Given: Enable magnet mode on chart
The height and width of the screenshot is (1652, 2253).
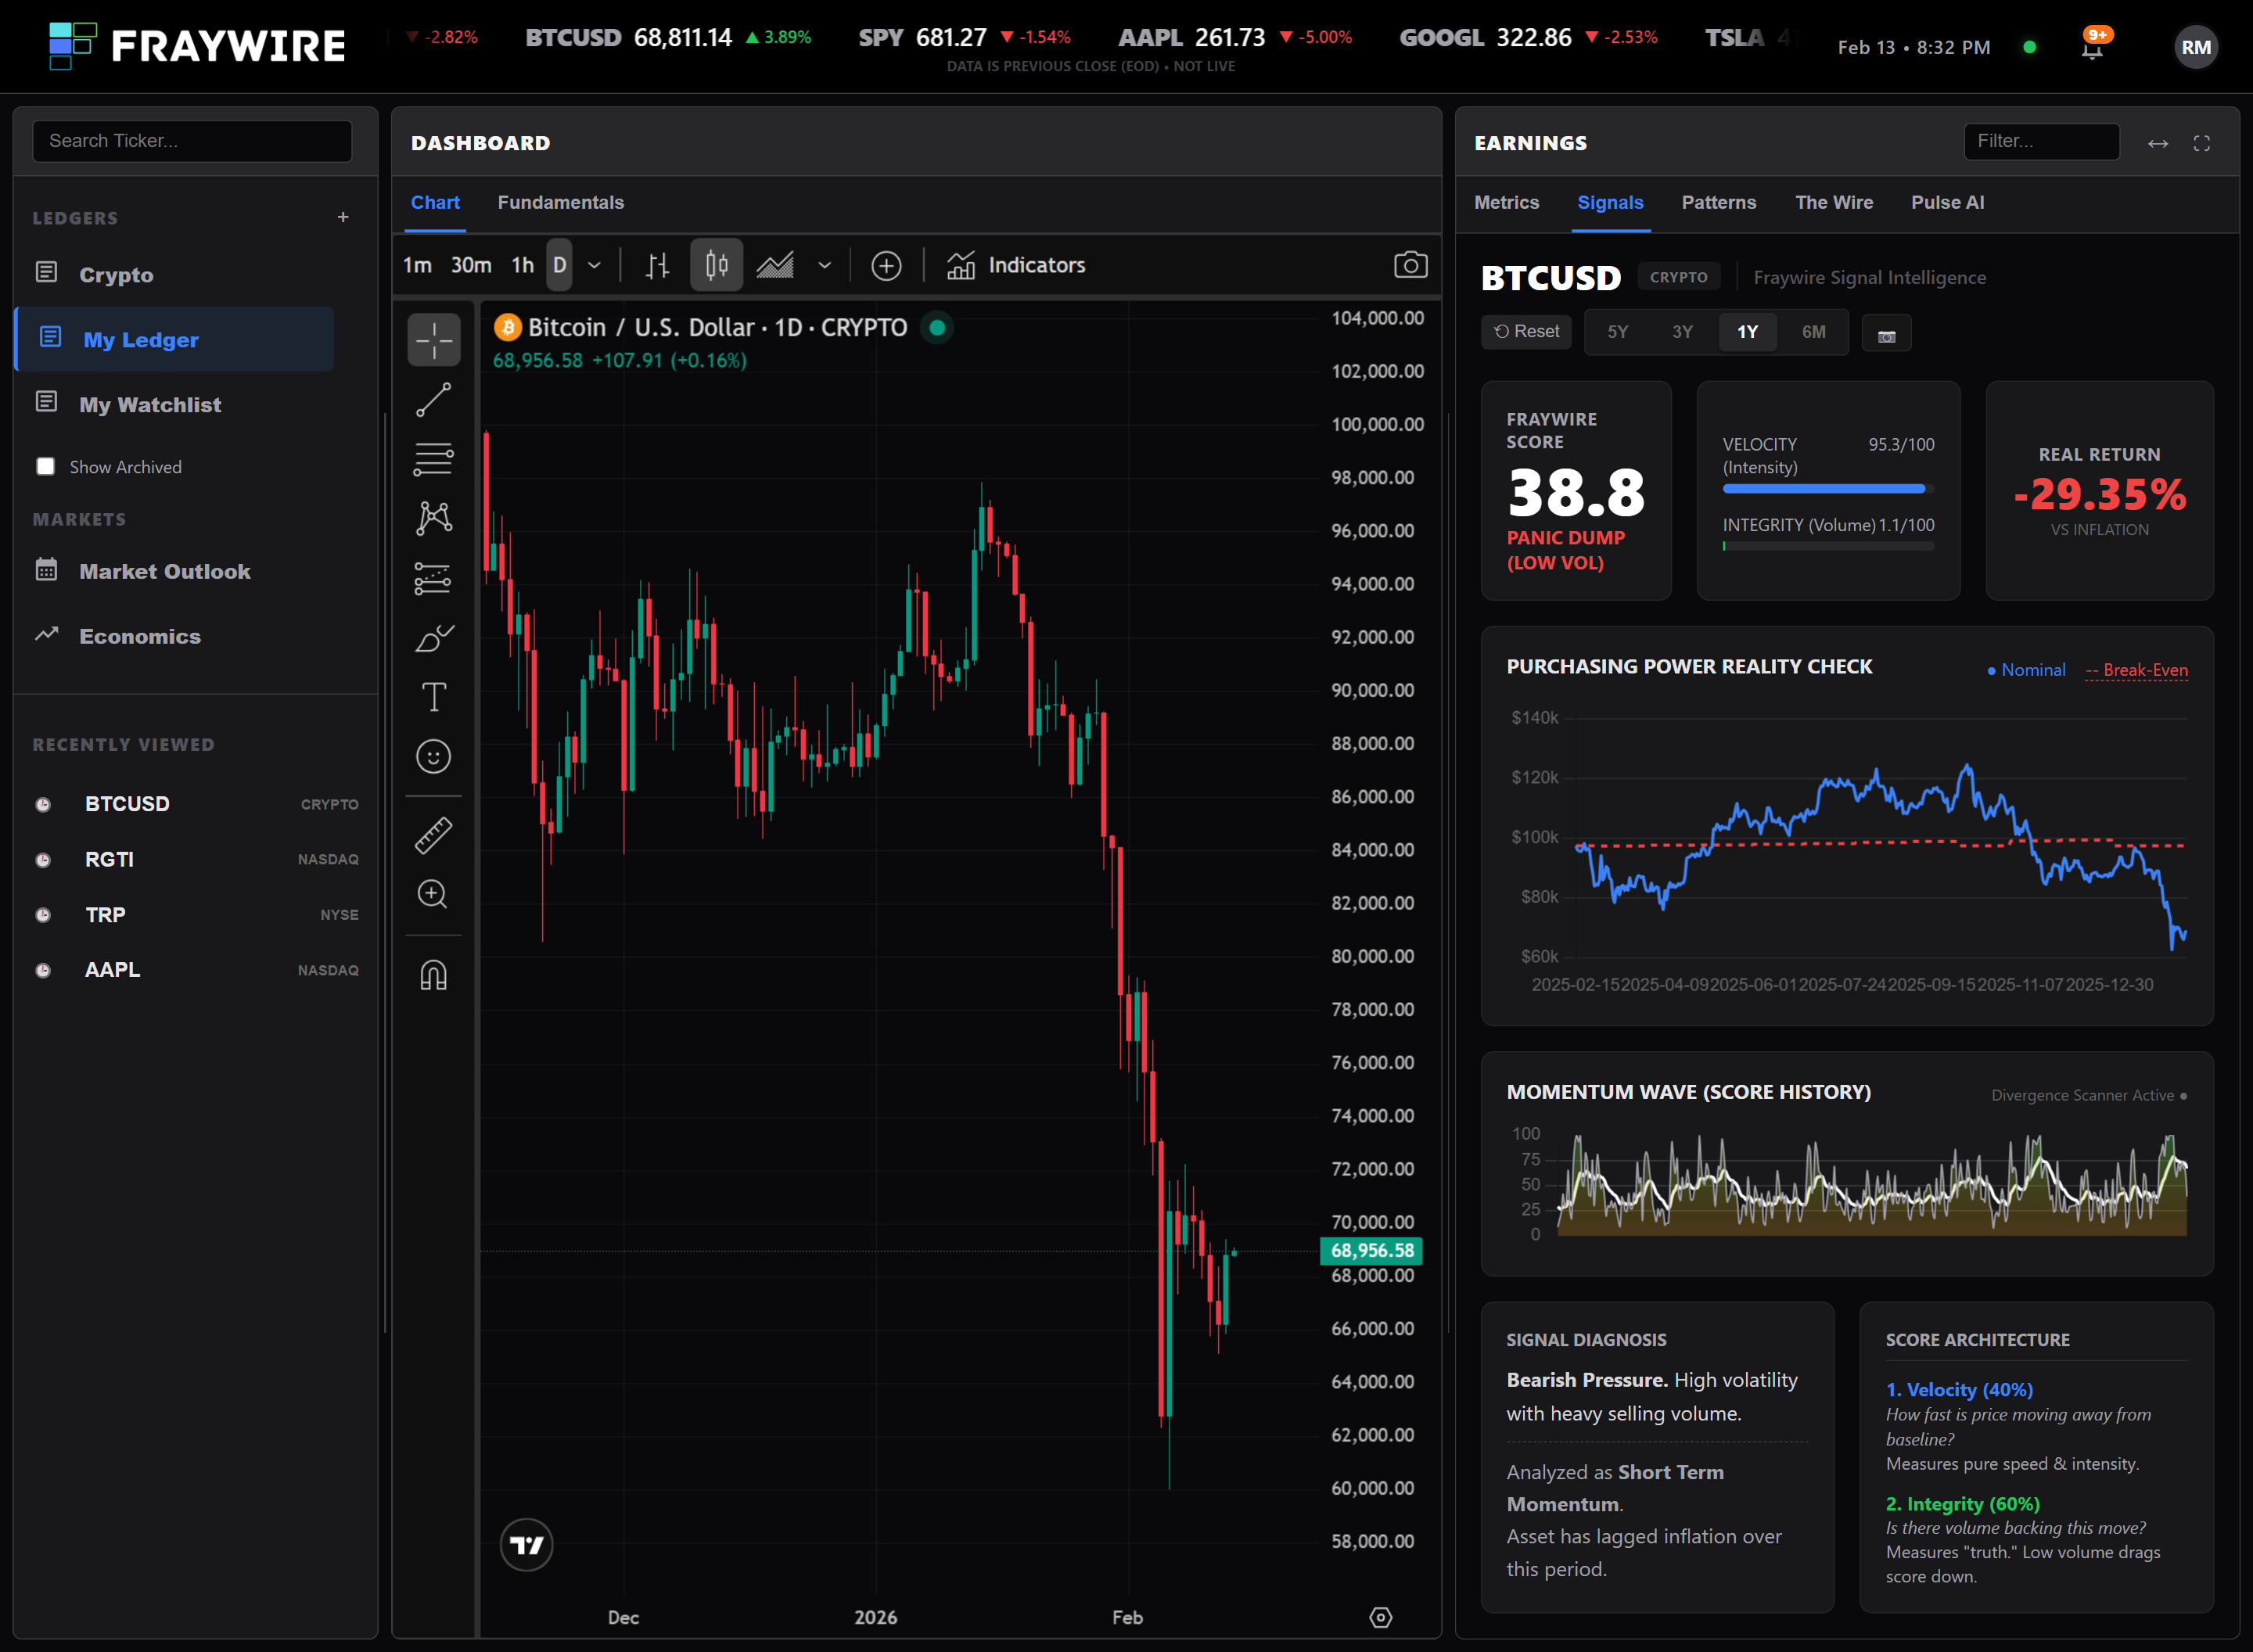Looking at the screenshot, I should [x=433, y=974].
